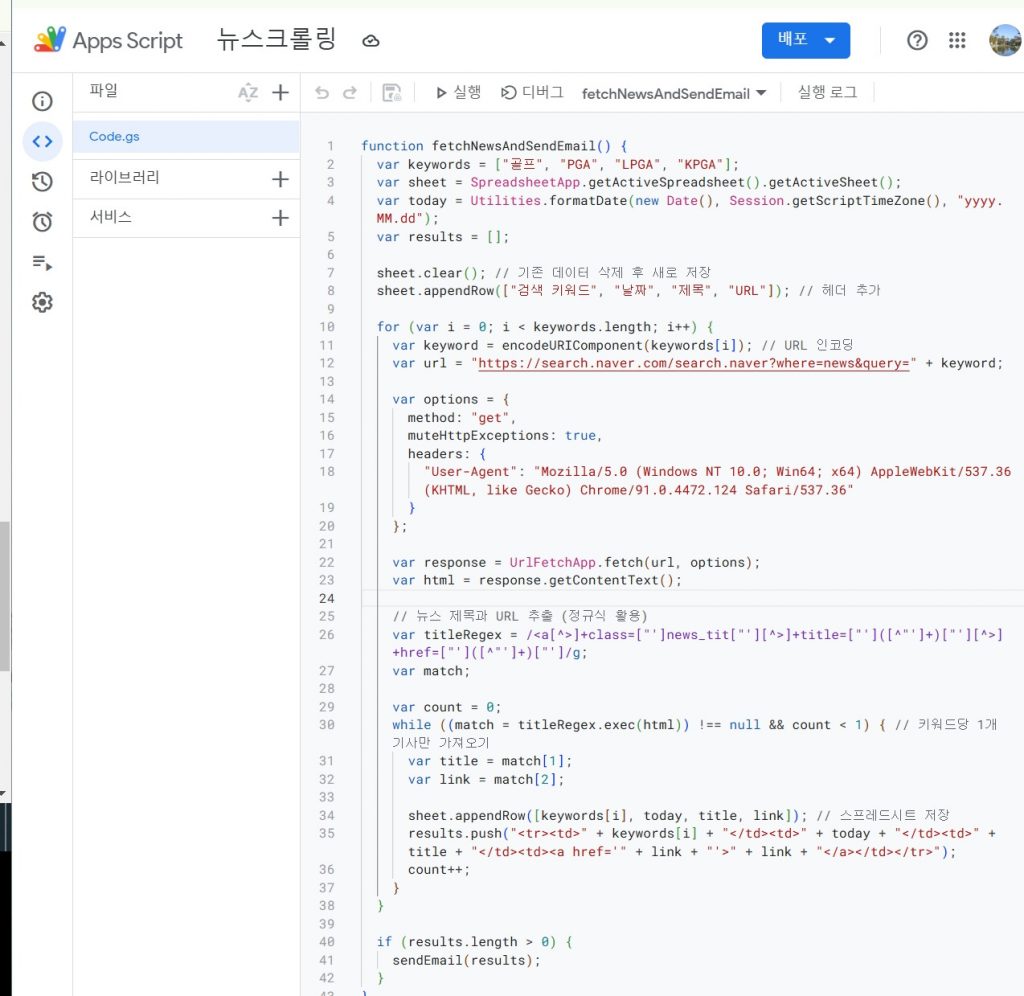Open the fetchNewsAndSendEmail function selector
Image resolution: width=1024 pixels, height=996 pixels.
coord(673,93)
